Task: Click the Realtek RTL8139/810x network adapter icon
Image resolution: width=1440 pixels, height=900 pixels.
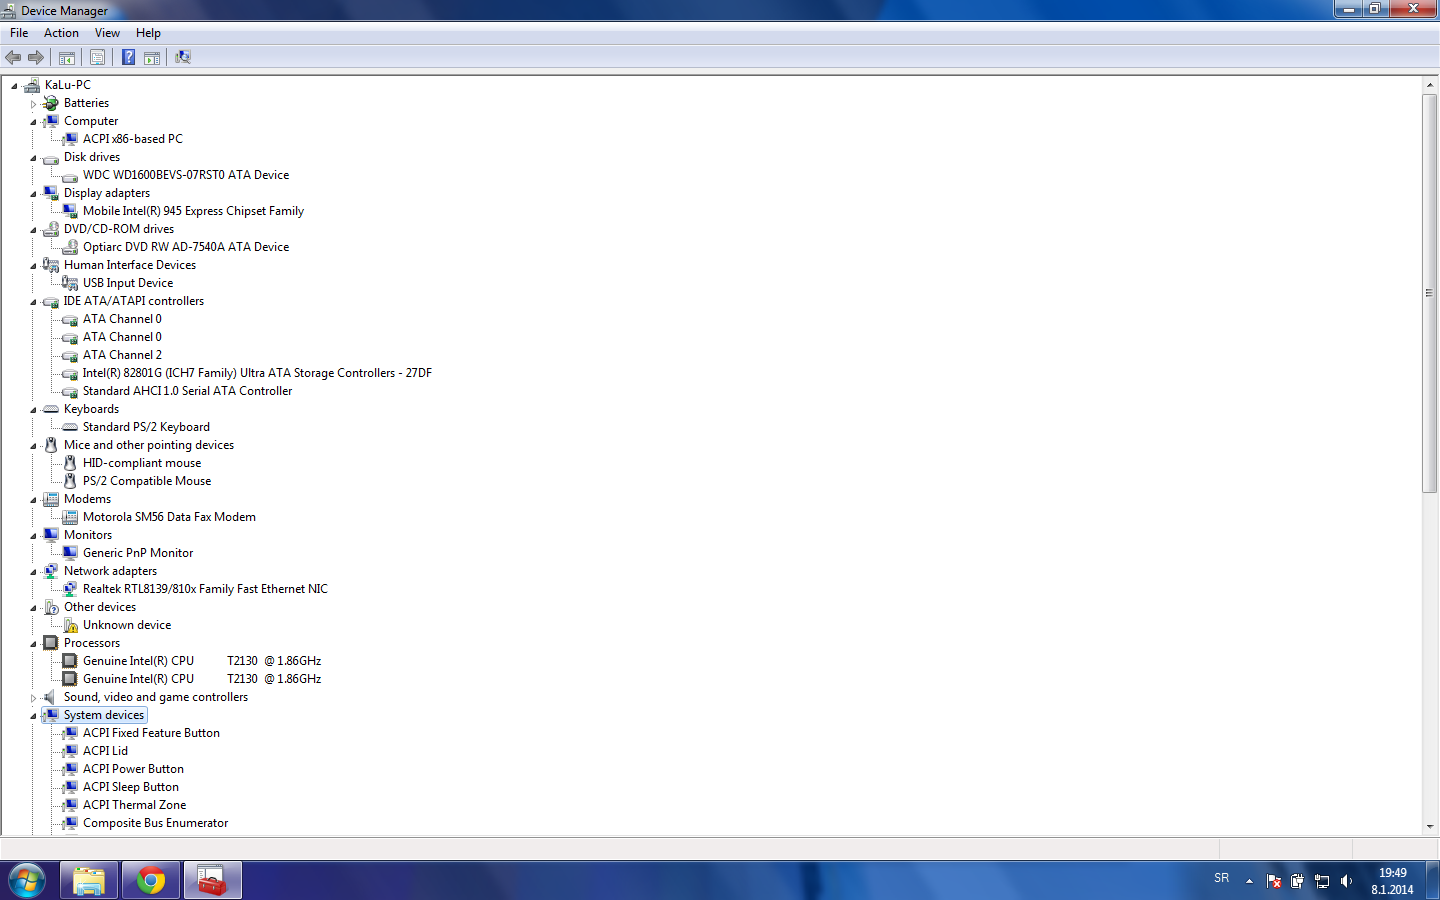Action: [x=70, y=589]
